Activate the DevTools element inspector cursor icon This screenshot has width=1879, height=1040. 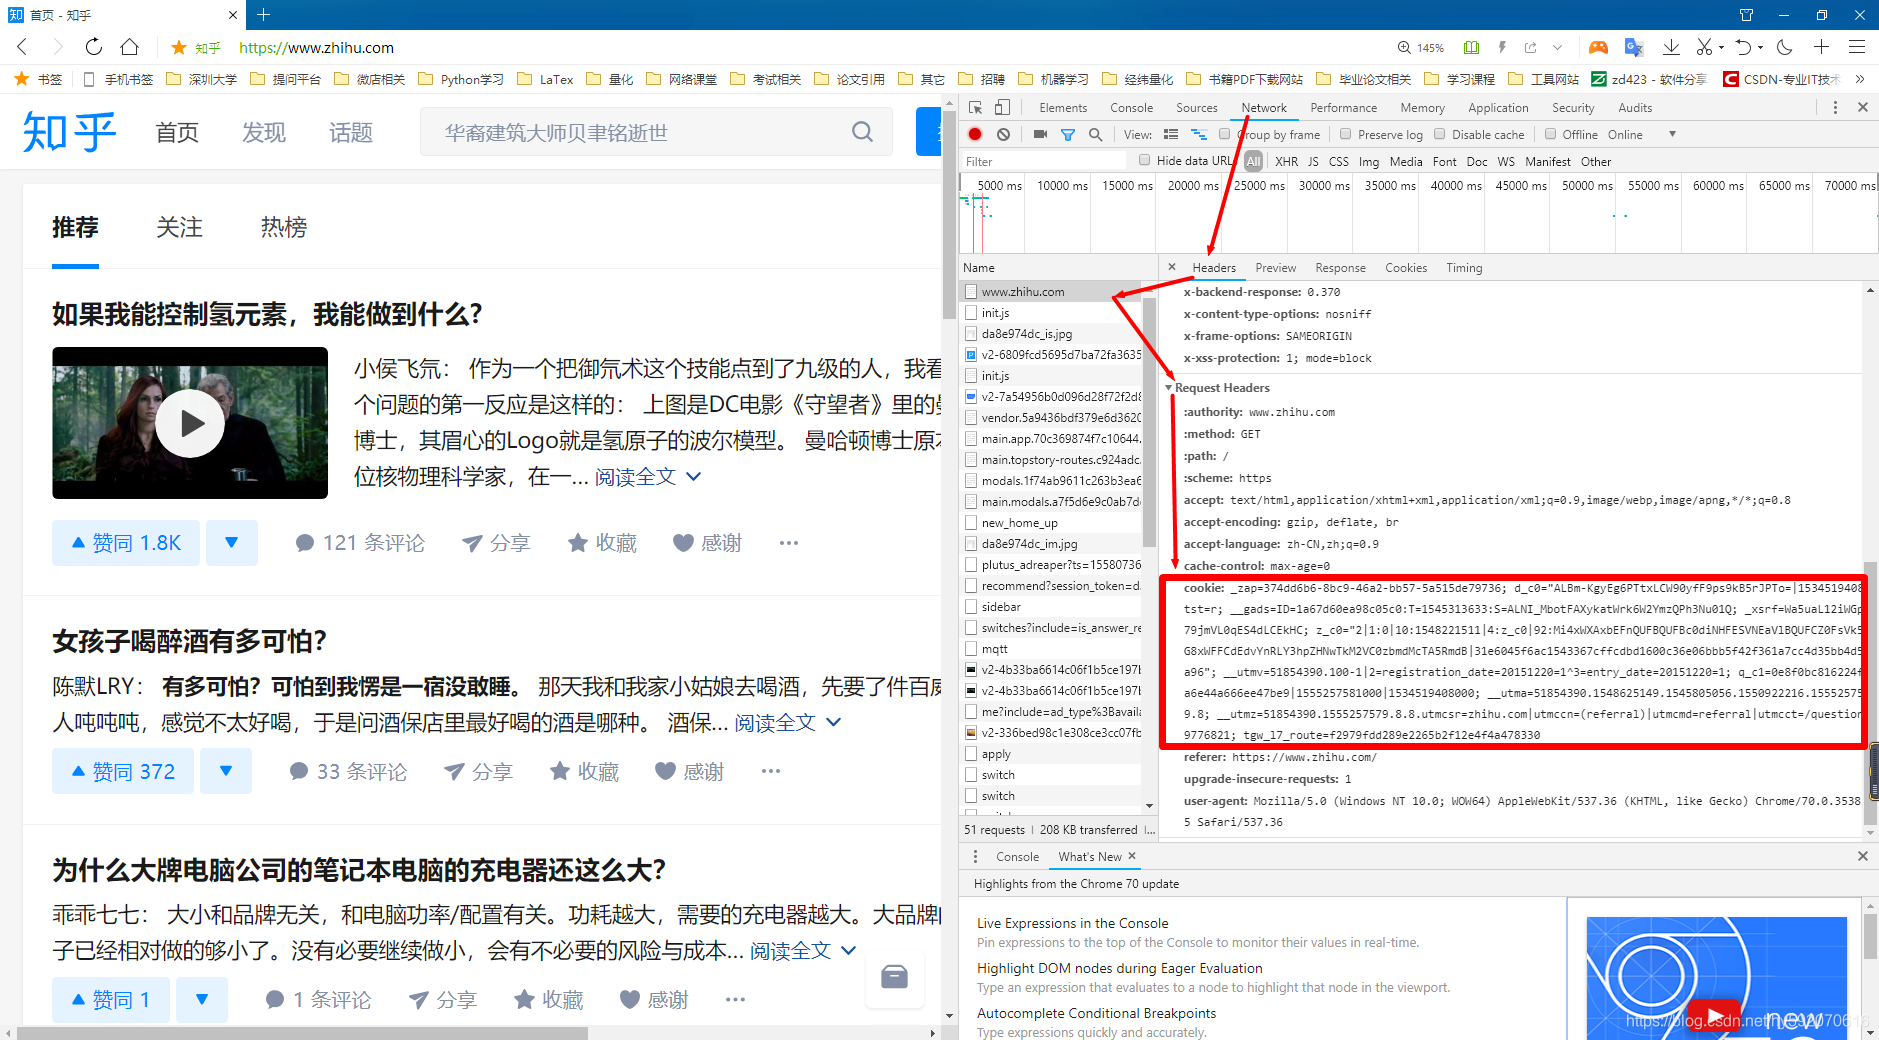pyautogui.click(x=975, y=108)
